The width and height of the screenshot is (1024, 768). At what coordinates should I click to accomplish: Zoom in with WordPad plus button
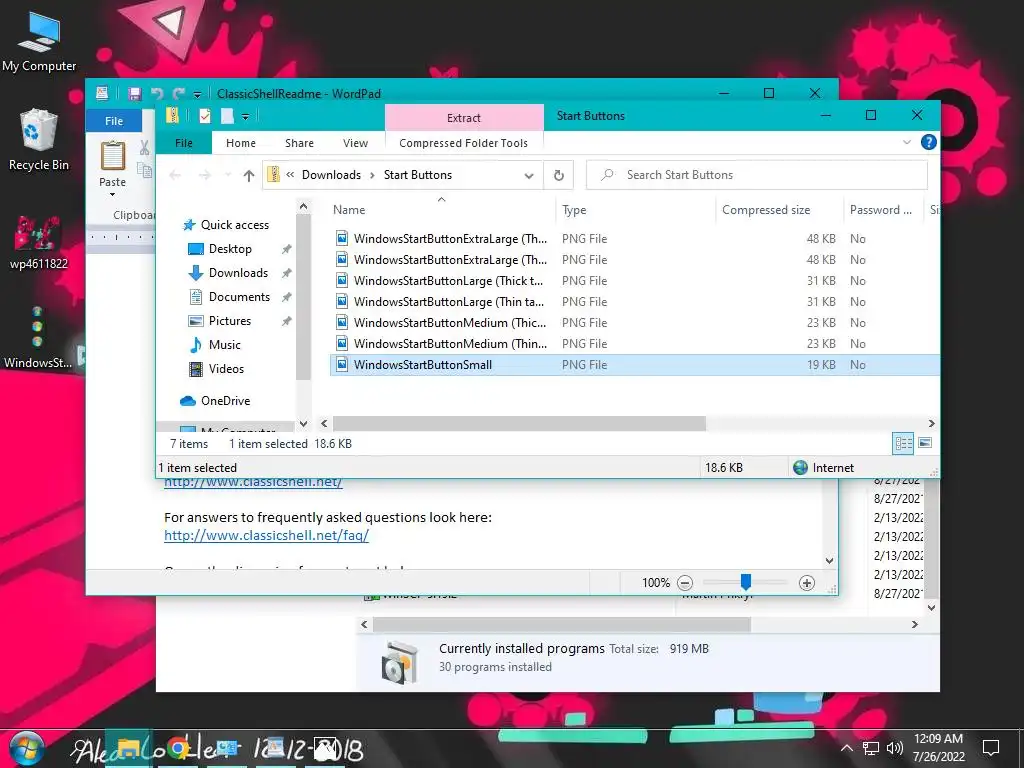[807, 583]
